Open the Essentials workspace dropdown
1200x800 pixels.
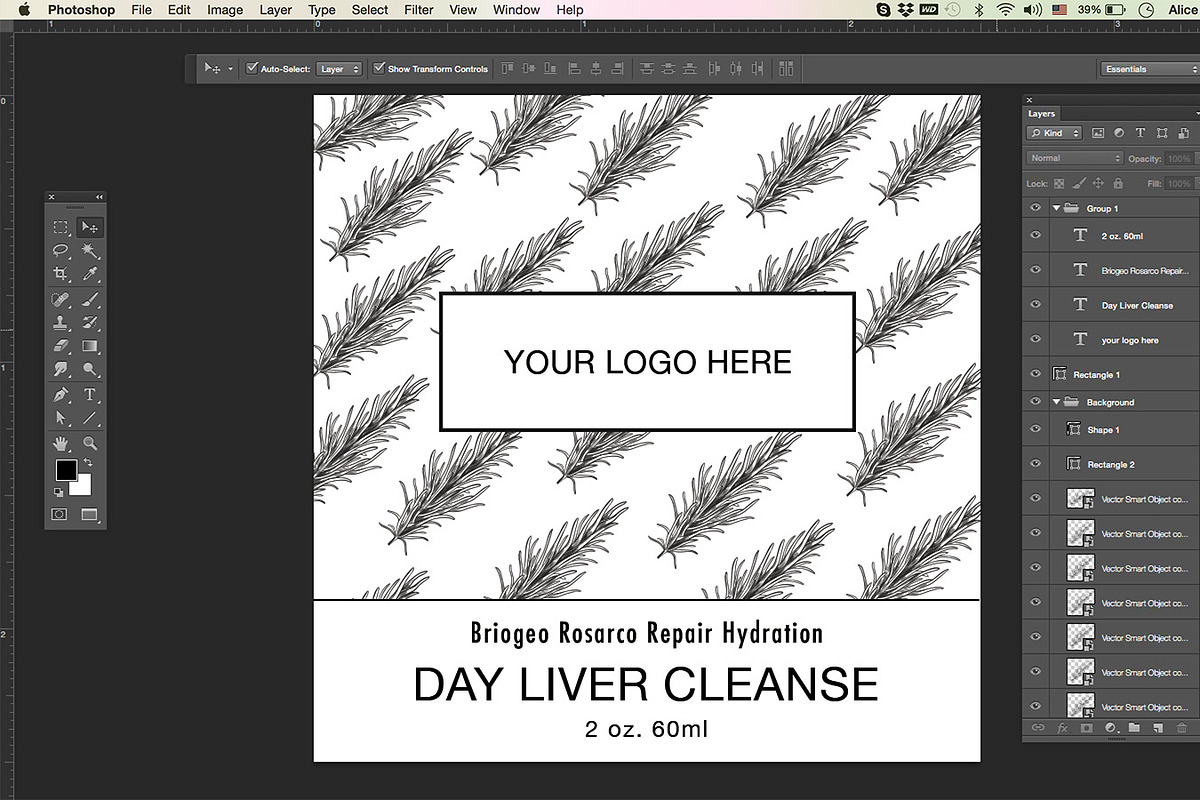pyautogui.click(x=1148, y=69)
